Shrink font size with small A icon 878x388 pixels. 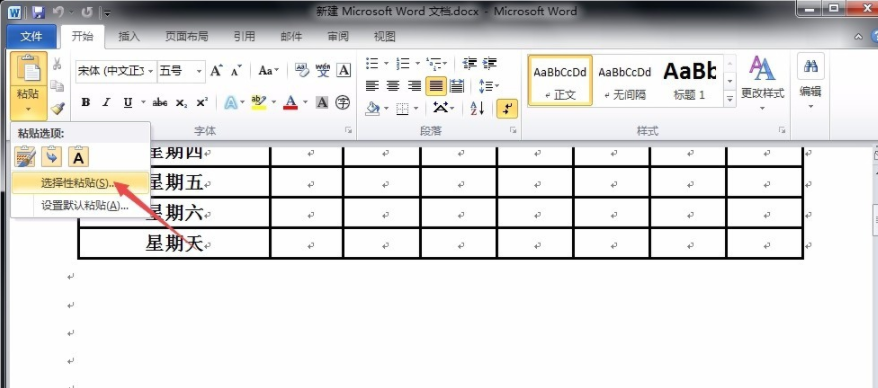tap(236, 71)
